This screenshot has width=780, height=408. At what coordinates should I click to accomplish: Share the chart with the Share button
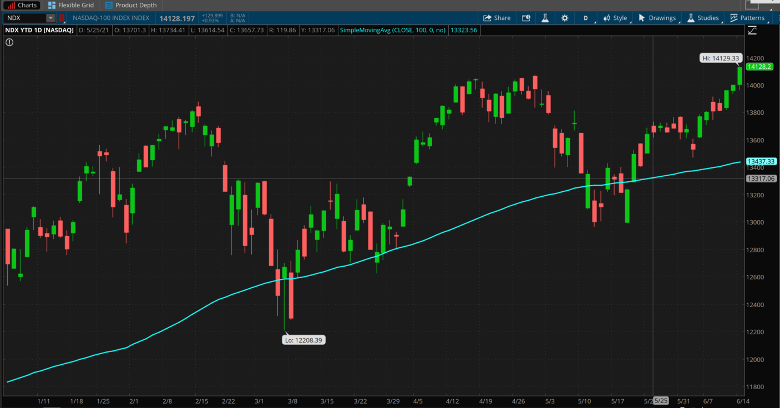[x=496, y=18]
